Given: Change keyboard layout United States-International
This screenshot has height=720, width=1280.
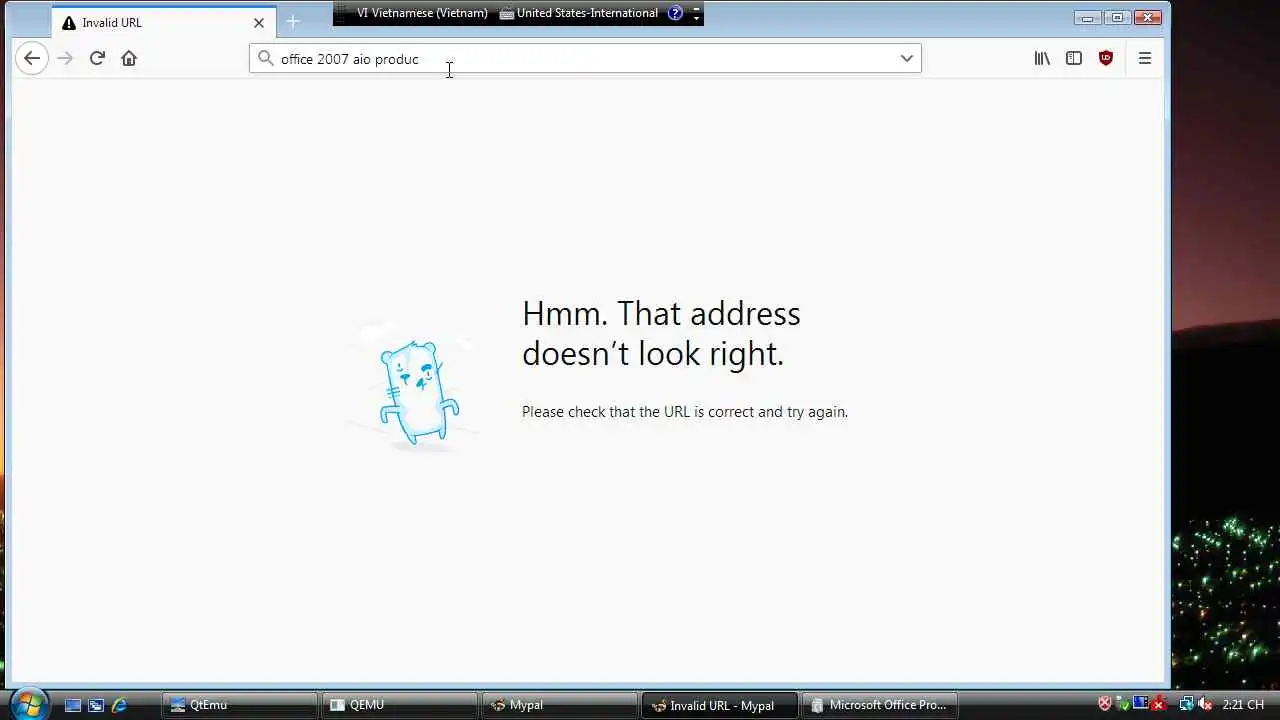Looking at the screenshot, I should (579, 13).
